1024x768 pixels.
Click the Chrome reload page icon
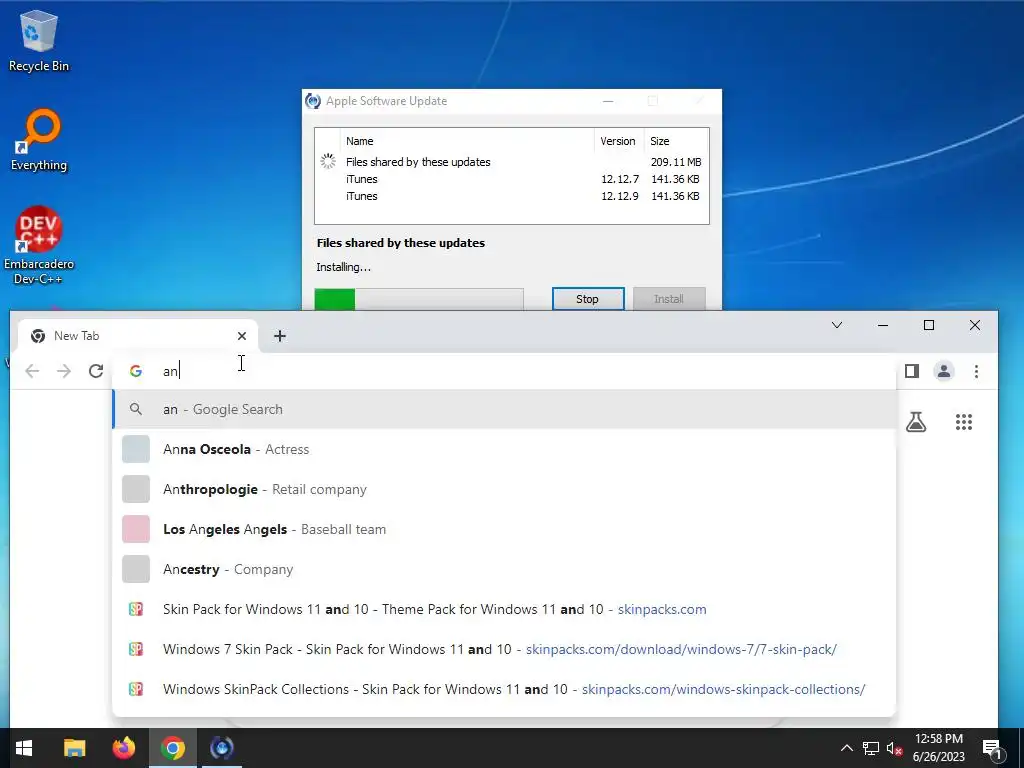point(96,371)
